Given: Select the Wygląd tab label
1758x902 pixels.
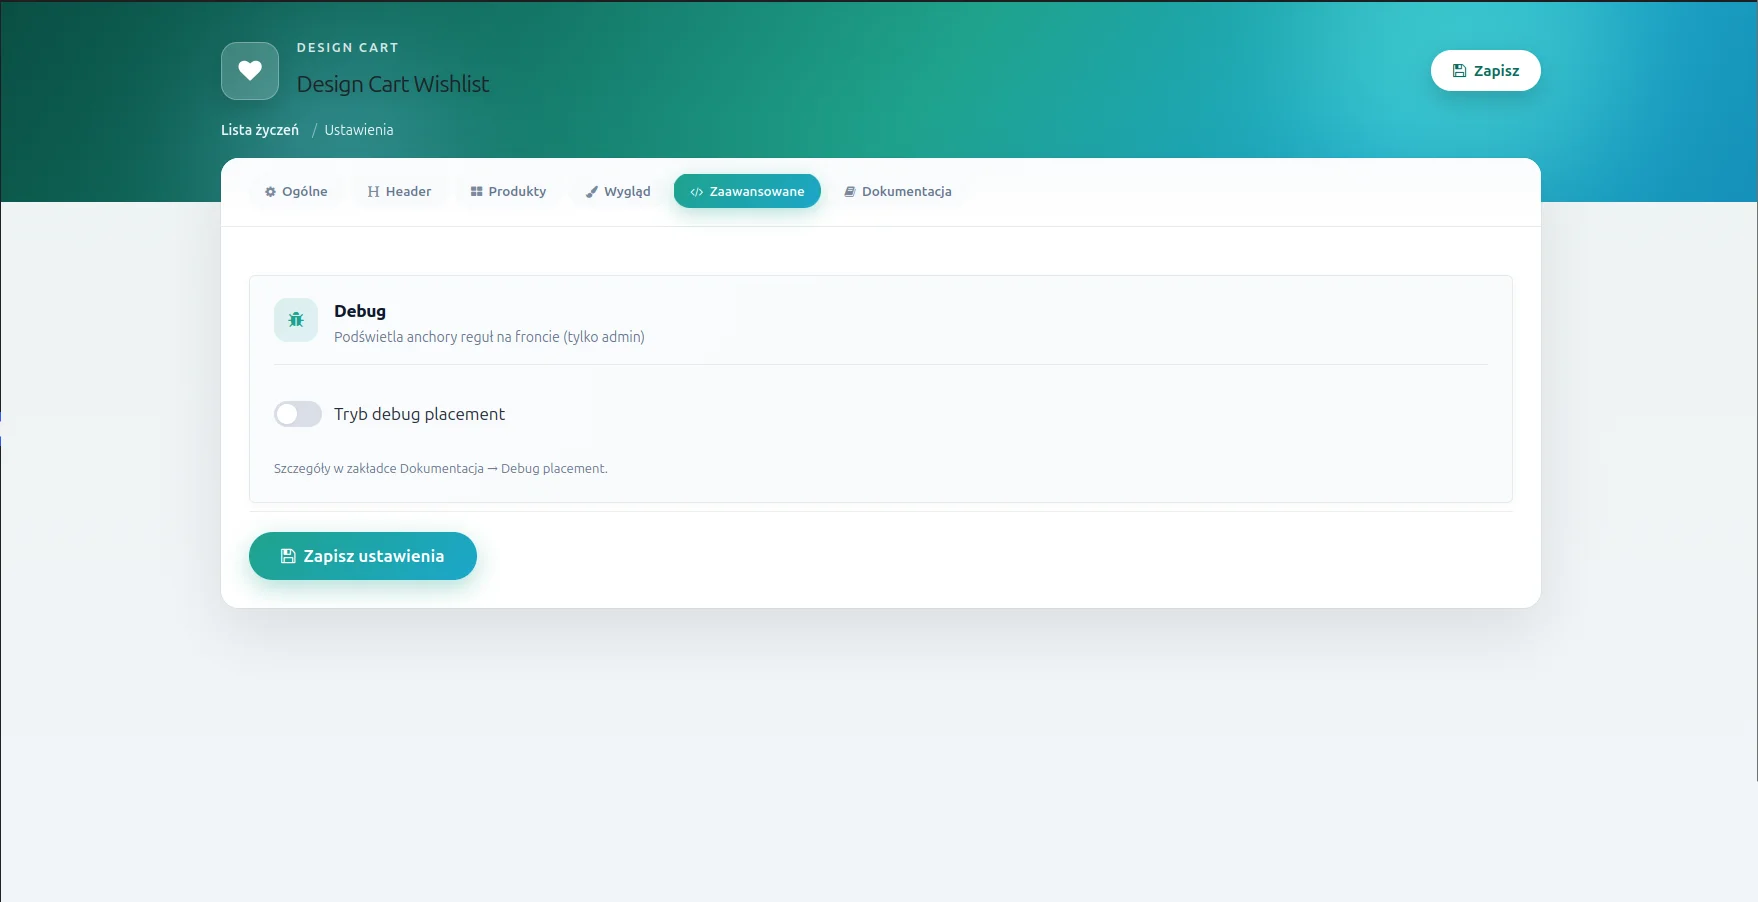Looking at the screenshot, I should 627,192.
